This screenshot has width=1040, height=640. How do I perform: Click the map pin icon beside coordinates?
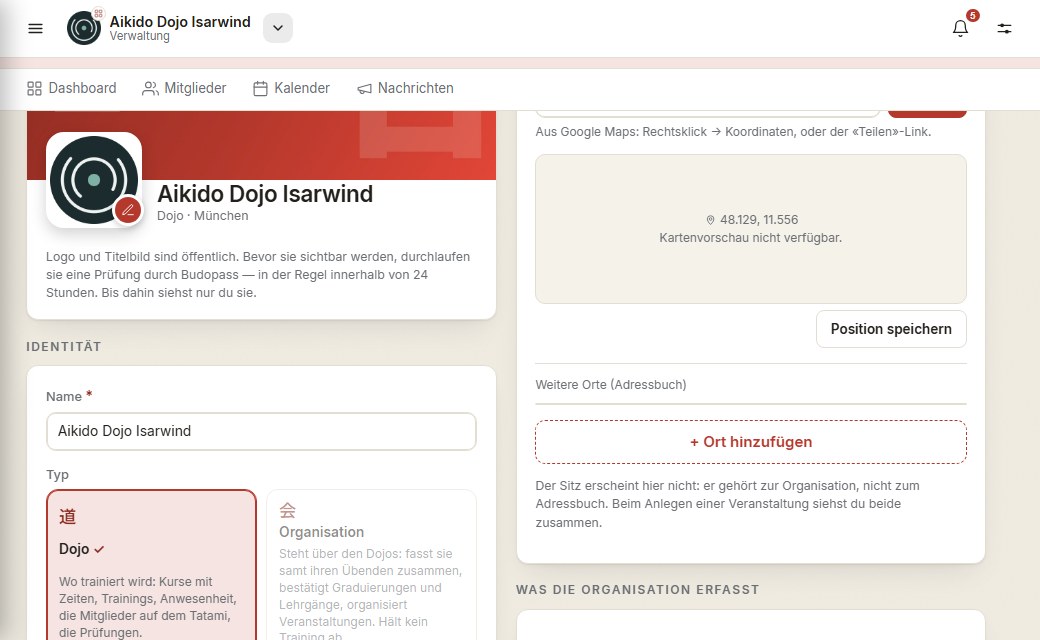[710, 220]
